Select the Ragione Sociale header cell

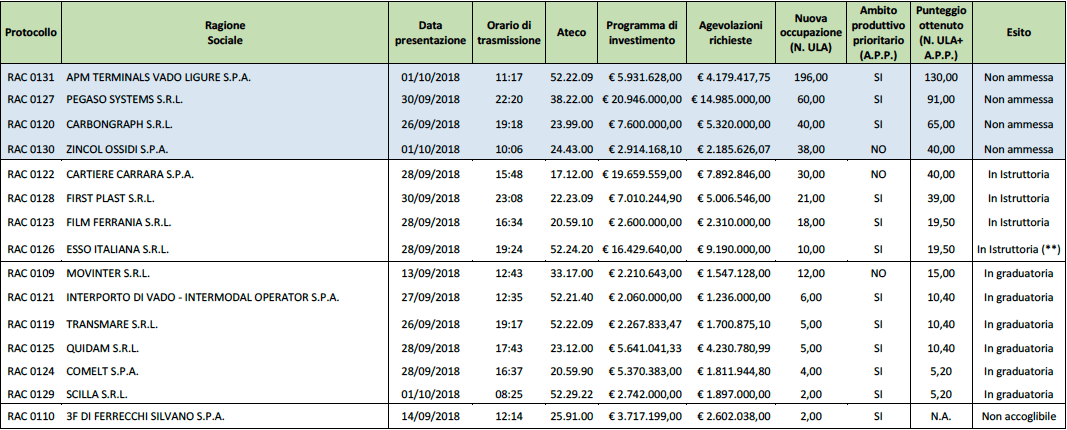pyautogui.click(x=225, y=33)
